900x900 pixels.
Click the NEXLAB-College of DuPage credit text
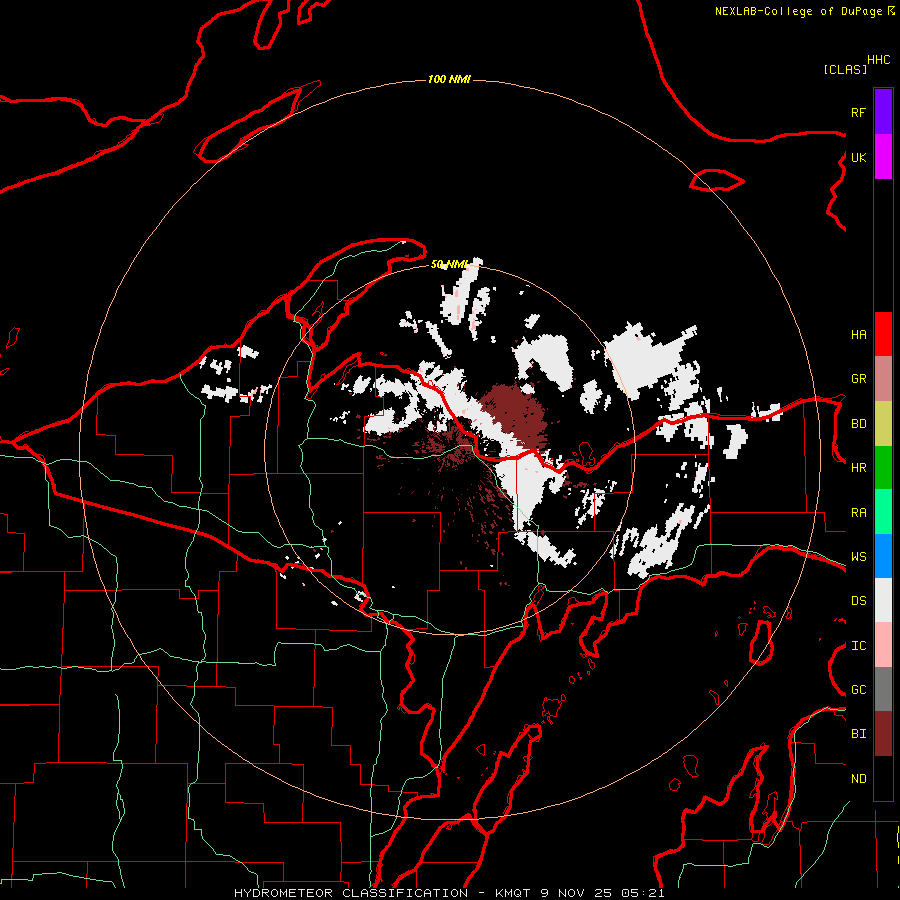tap(798, 11)
